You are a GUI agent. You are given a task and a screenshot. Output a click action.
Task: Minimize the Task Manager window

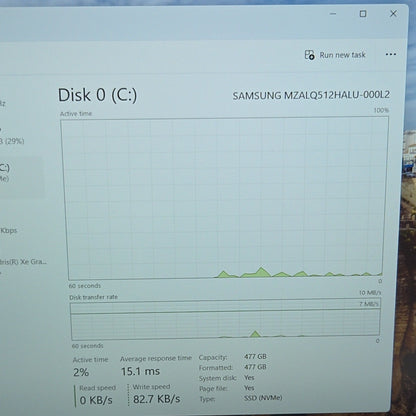click(333, 14)
